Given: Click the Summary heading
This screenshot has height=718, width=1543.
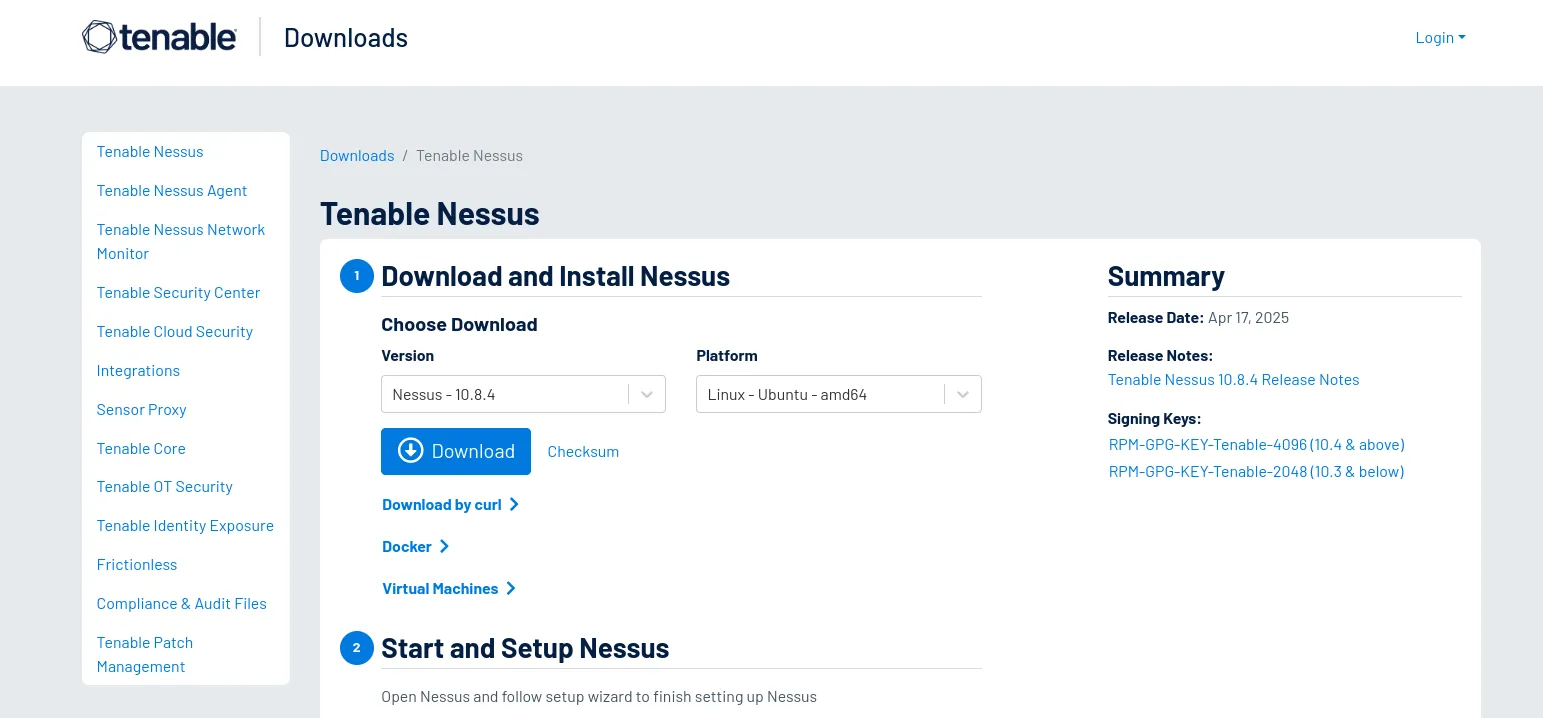Looking at the screenshot, I should (1166, 276).
